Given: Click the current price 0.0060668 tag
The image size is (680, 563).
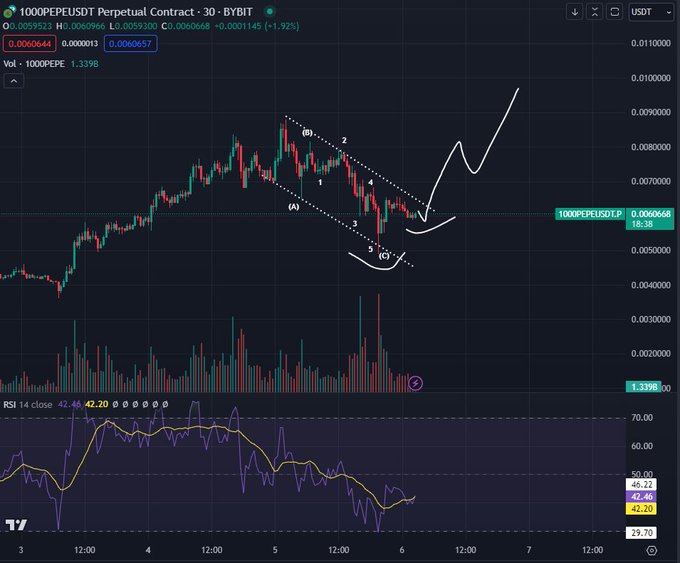Looking at the screenshot, I should tap(650, 214).
